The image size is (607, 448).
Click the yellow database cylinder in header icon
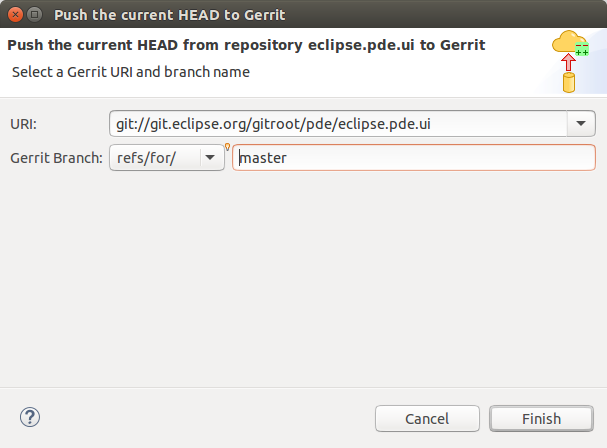(569, 82)
